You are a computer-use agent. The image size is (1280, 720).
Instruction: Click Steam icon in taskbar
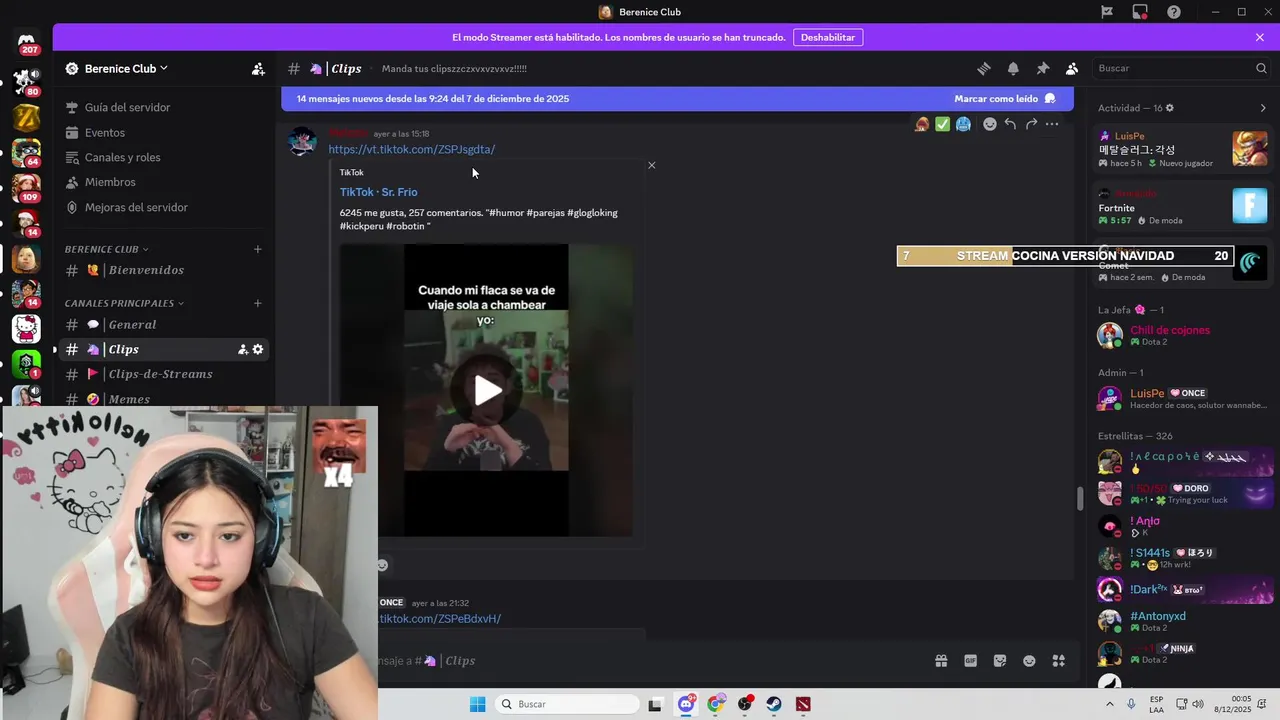(x=774, y=704)
